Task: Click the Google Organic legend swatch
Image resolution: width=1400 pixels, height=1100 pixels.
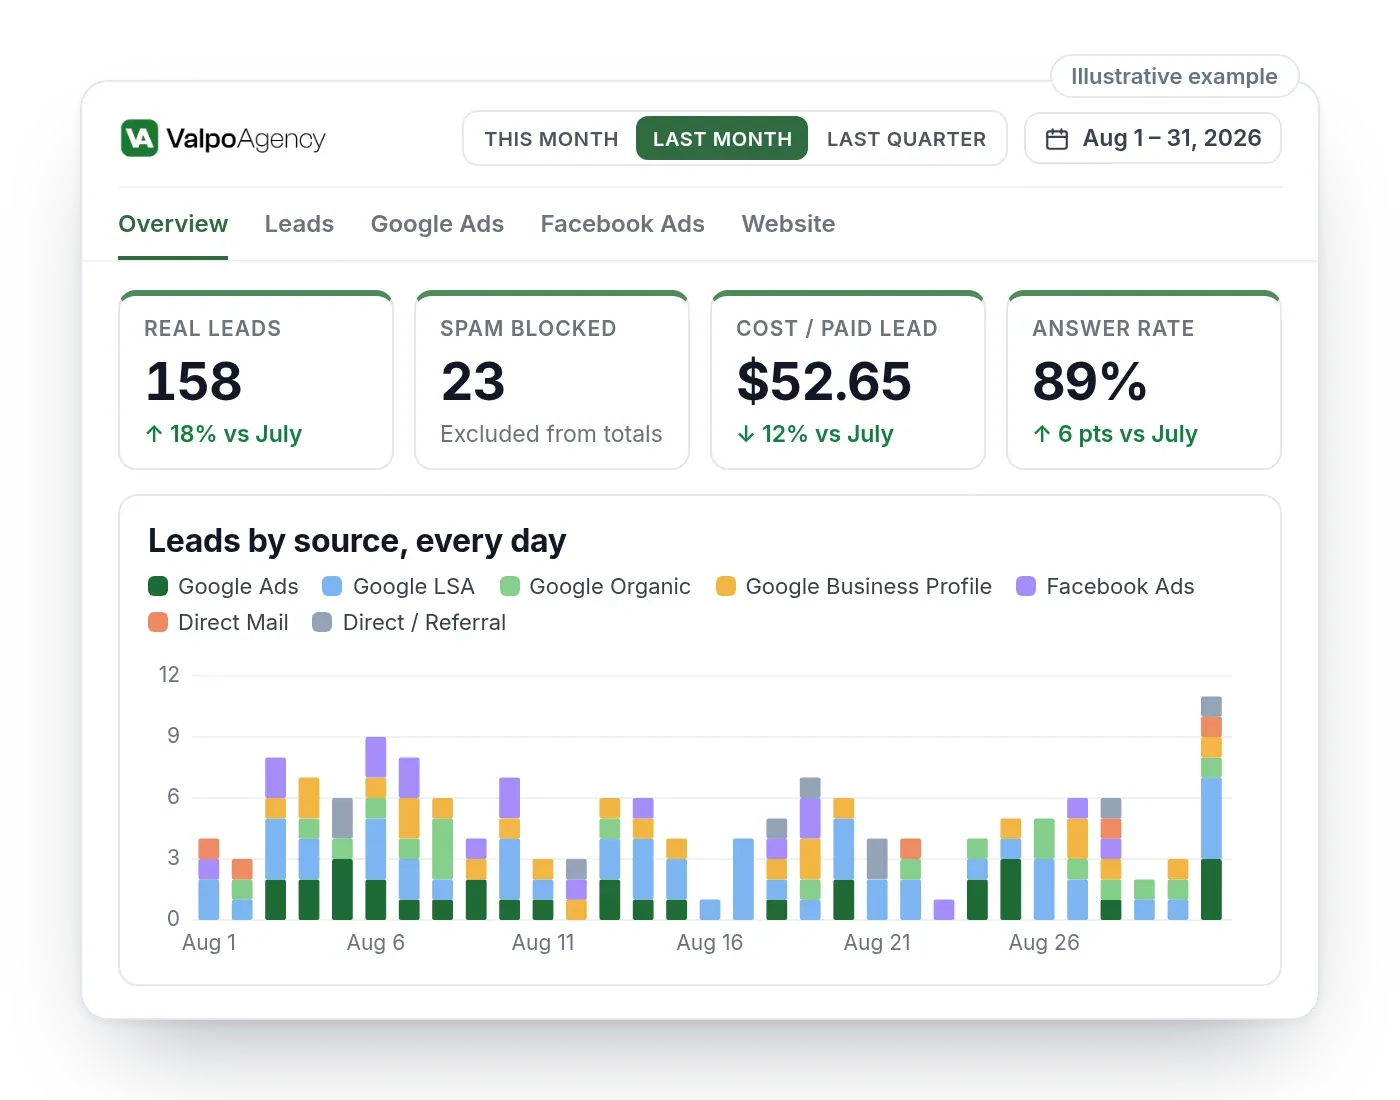Action: click(x=510, y=586)
